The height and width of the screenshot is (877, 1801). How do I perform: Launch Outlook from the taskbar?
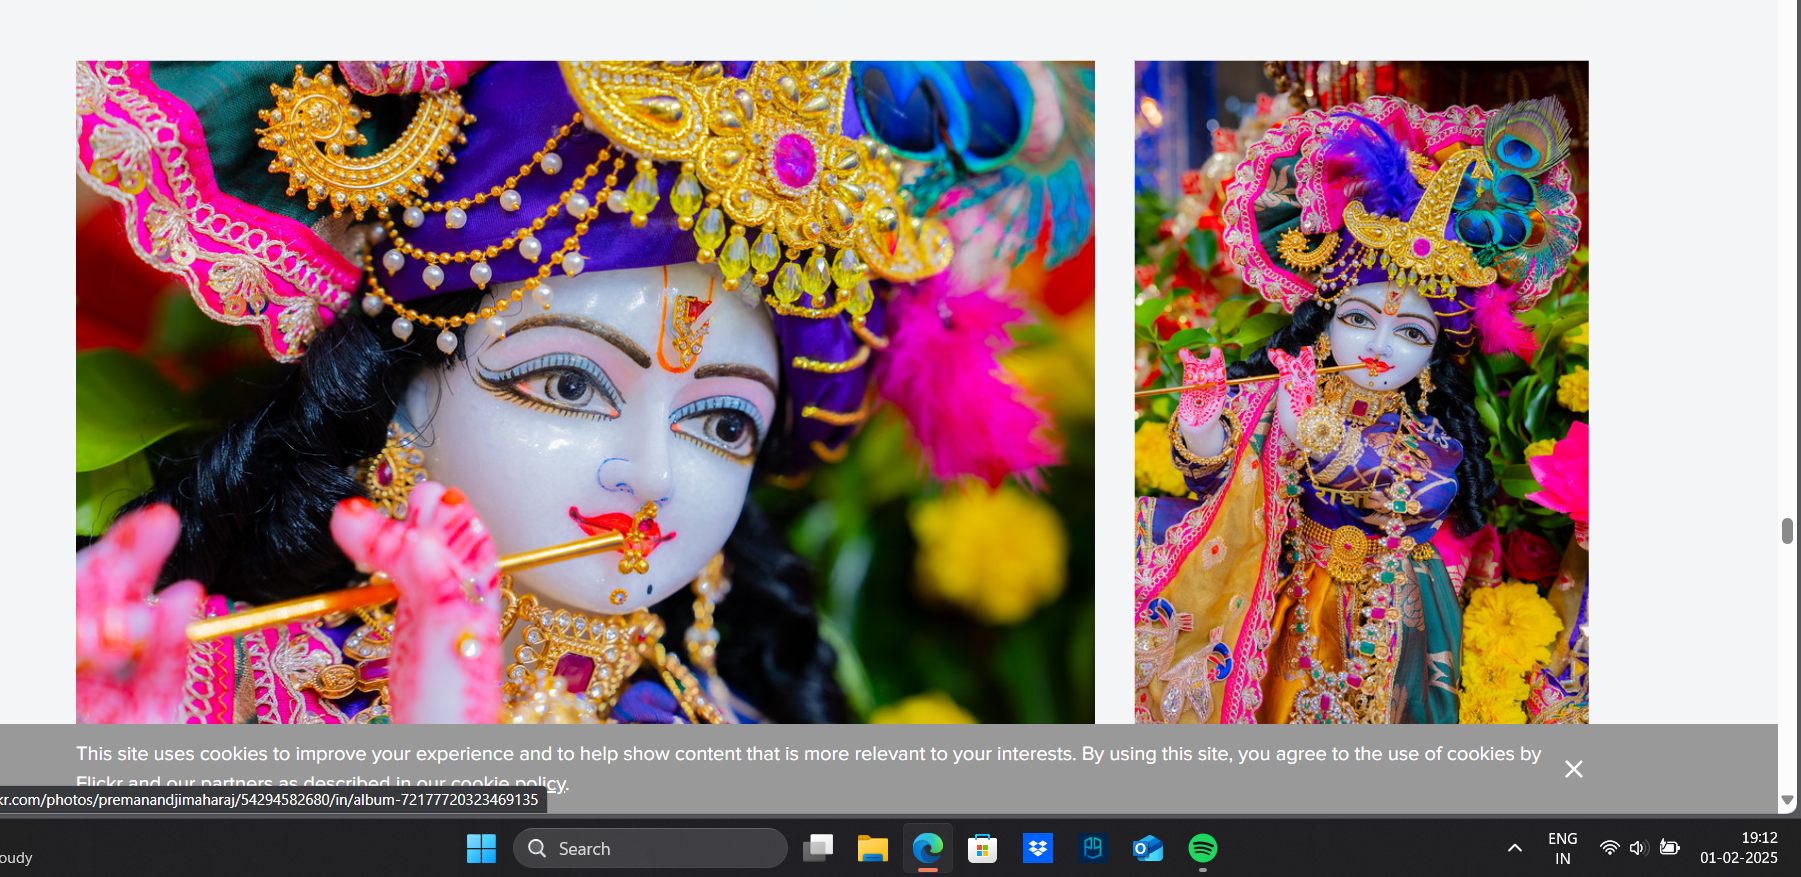click(1148, 849)
